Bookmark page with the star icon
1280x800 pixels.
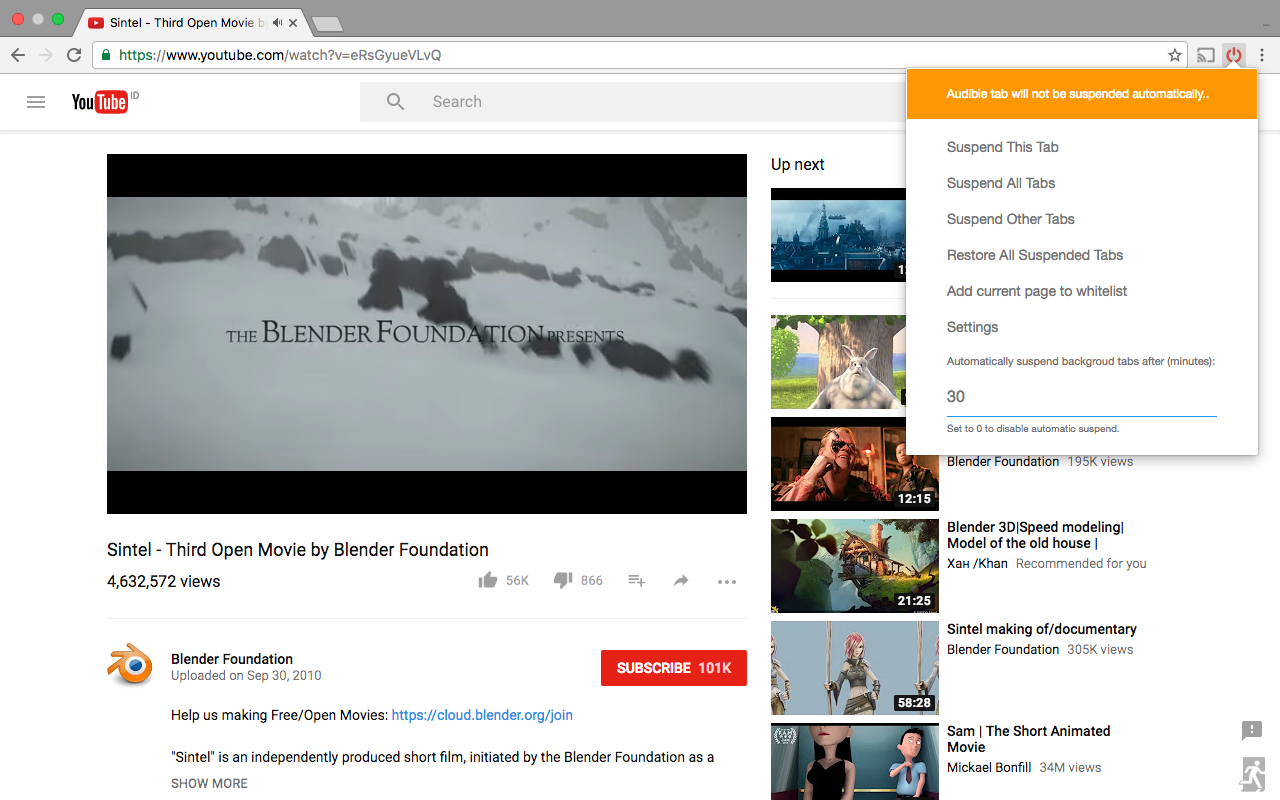pos(1175,55)
